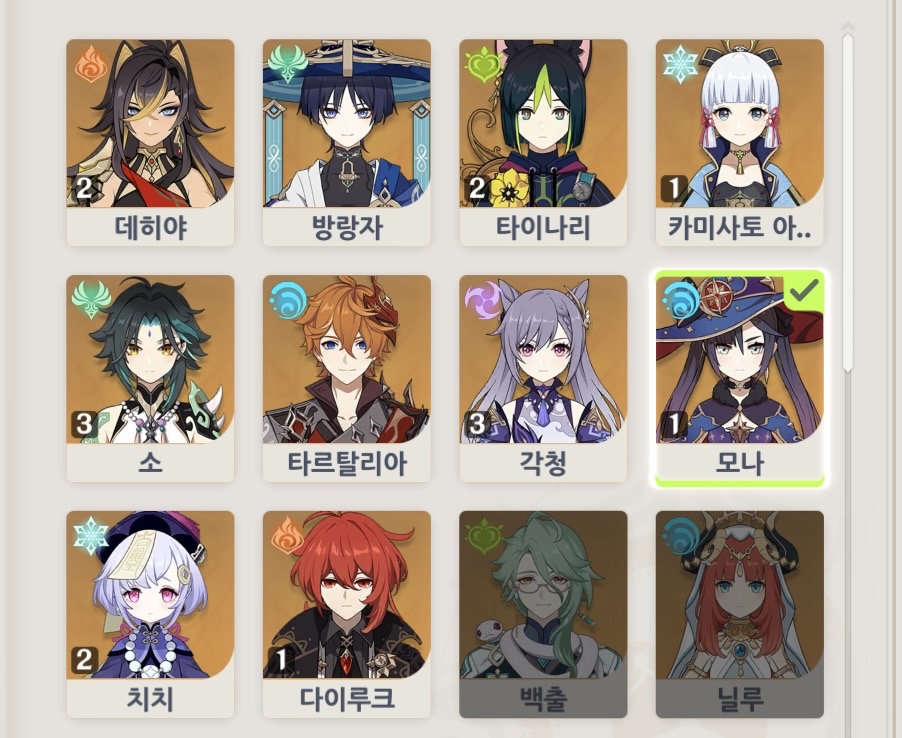Click the Electro element icon on 각청
902x738 pixels.
click(484, 300)
